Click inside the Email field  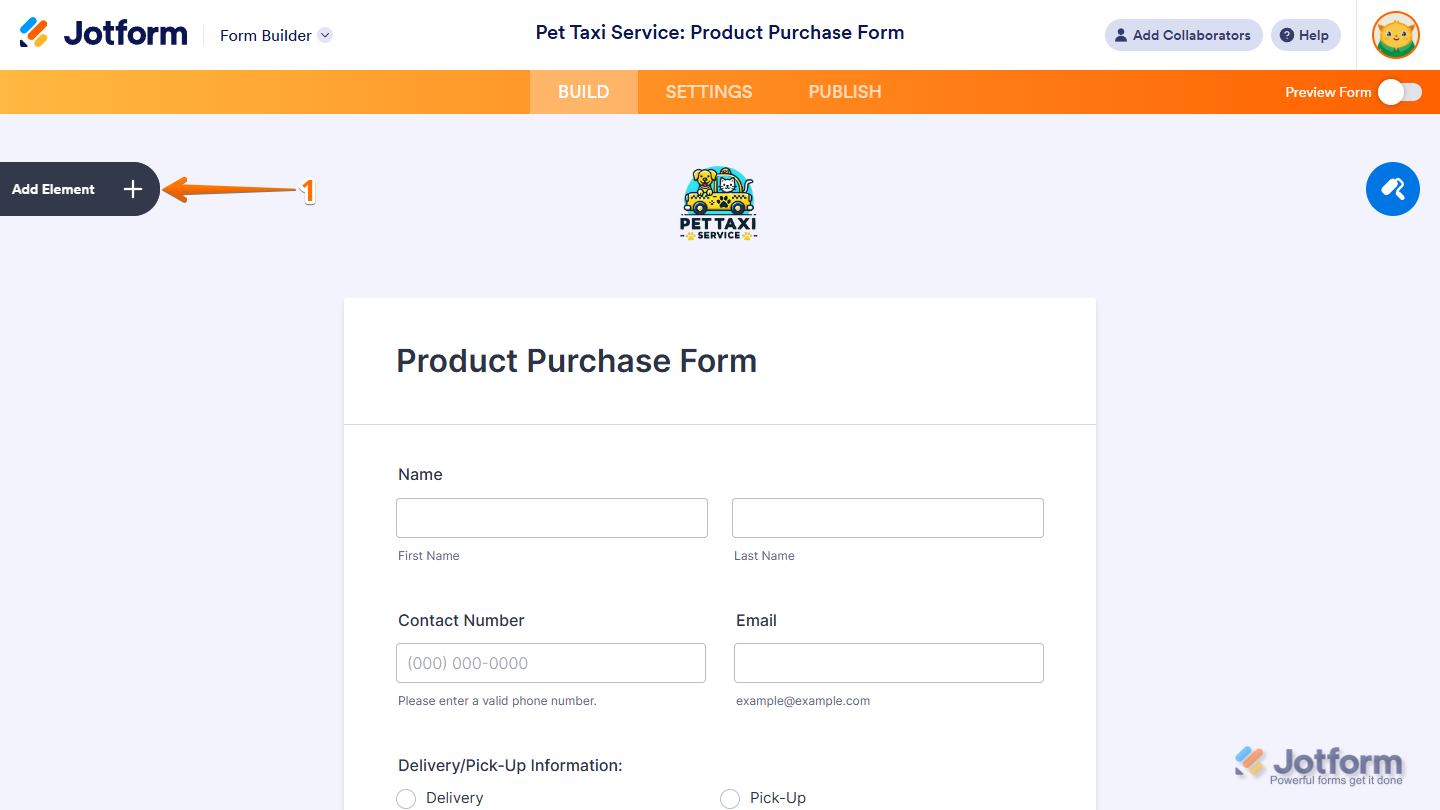click(888, 663)
